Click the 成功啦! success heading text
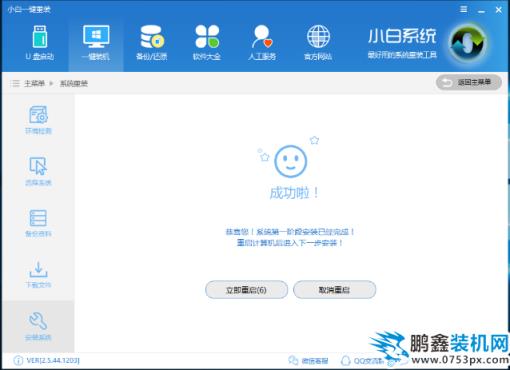The width and height of the screenshot is (510, 370). (294, 193)
